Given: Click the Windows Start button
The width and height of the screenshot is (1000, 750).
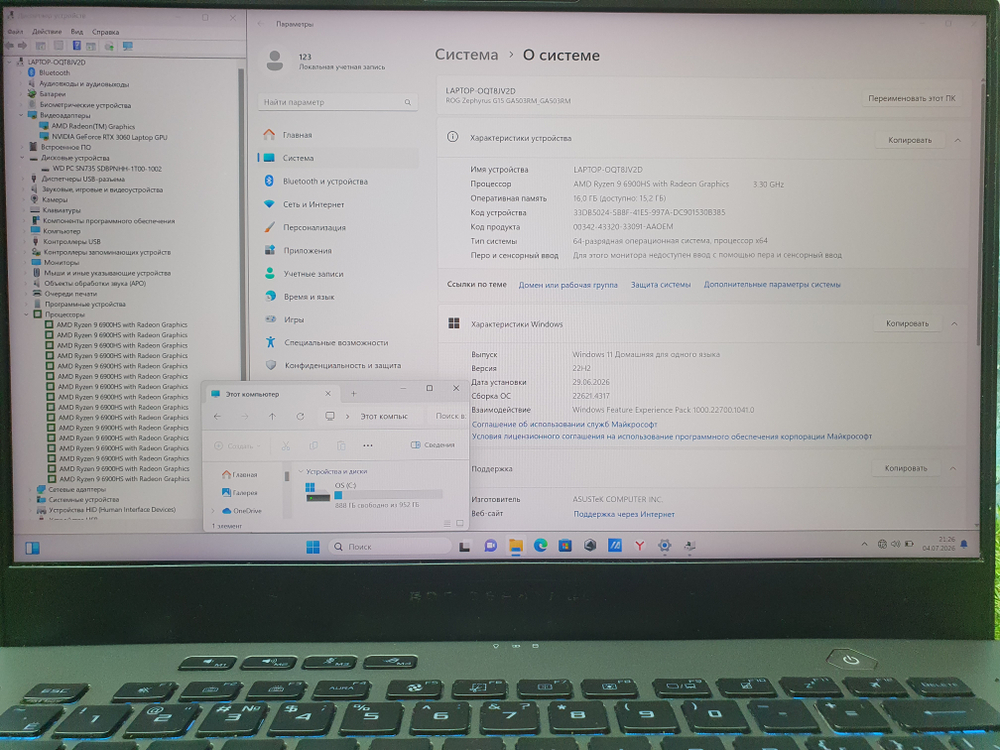Looking at the screenshot, I should point(312,547).
